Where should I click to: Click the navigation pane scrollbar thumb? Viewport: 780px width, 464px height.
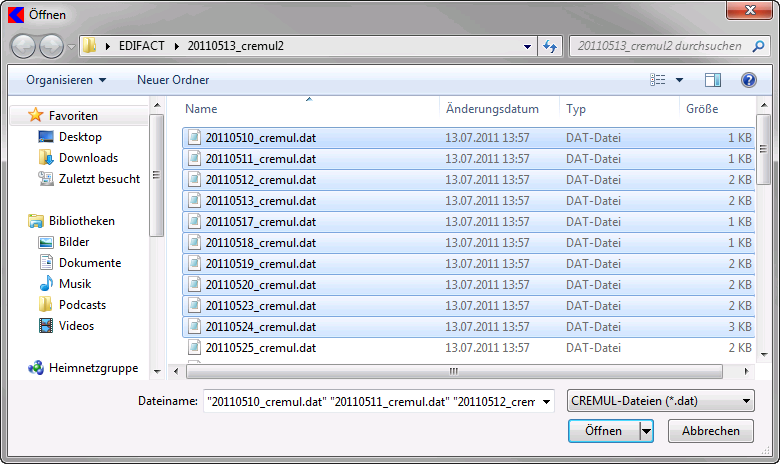click(x=156, y=175)
